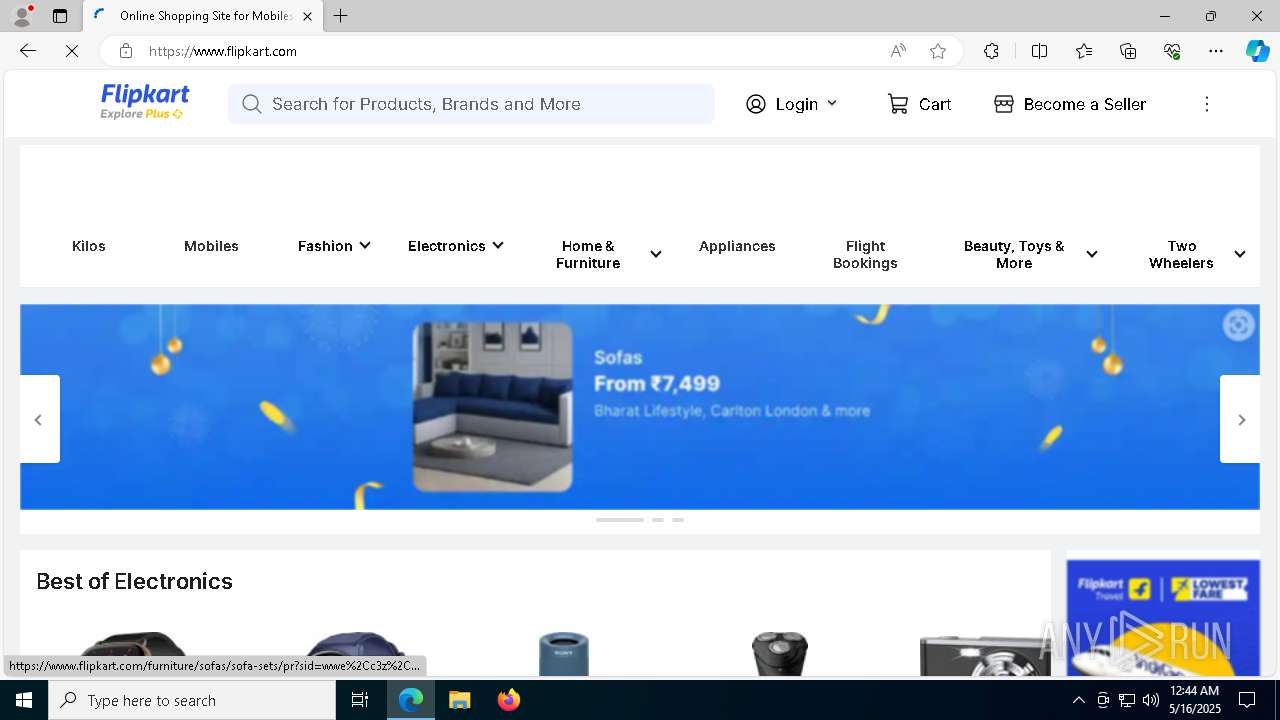Viewport: 1280px width, 720px height.
Task: Open the Flight Bookings category
Action: [865, 254]
